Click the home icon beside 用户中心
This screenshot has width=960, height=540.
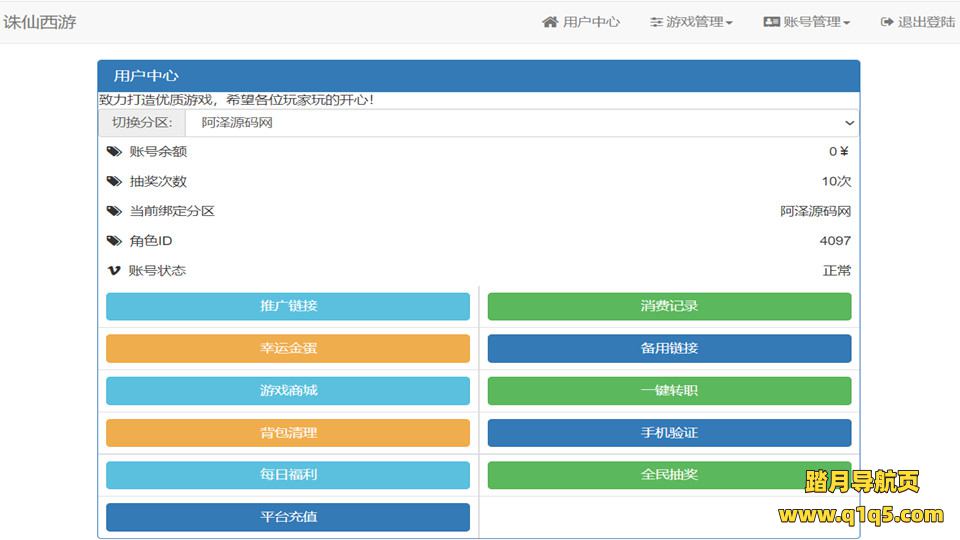[550, 22]
